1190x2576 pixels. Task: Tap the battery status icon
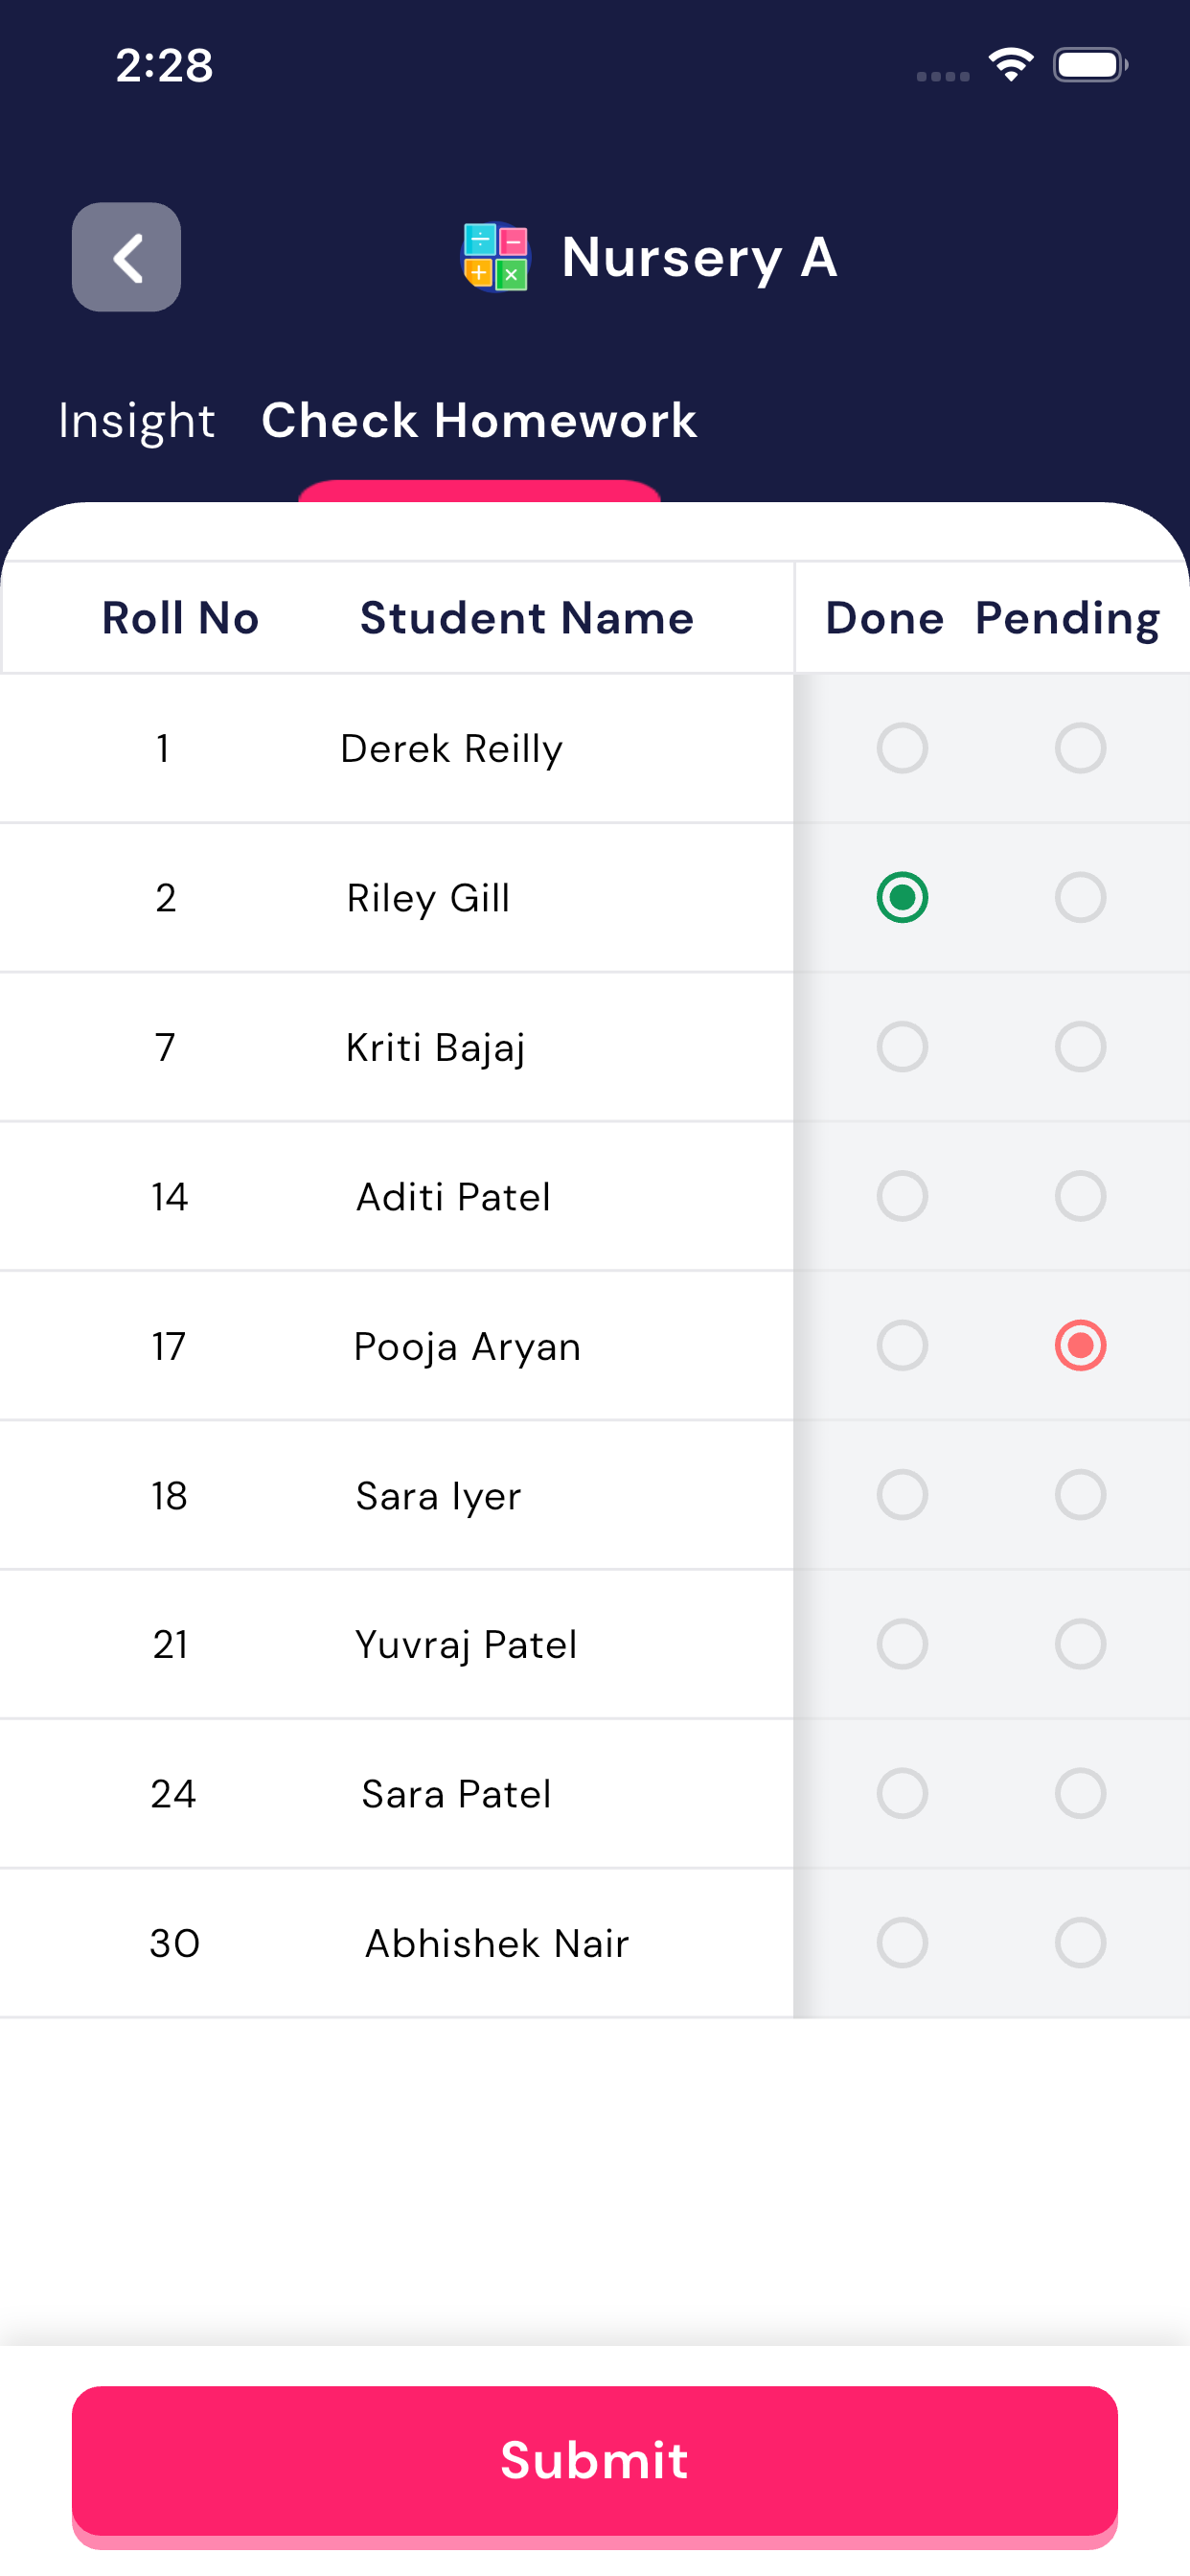[x=1090, y=65]
